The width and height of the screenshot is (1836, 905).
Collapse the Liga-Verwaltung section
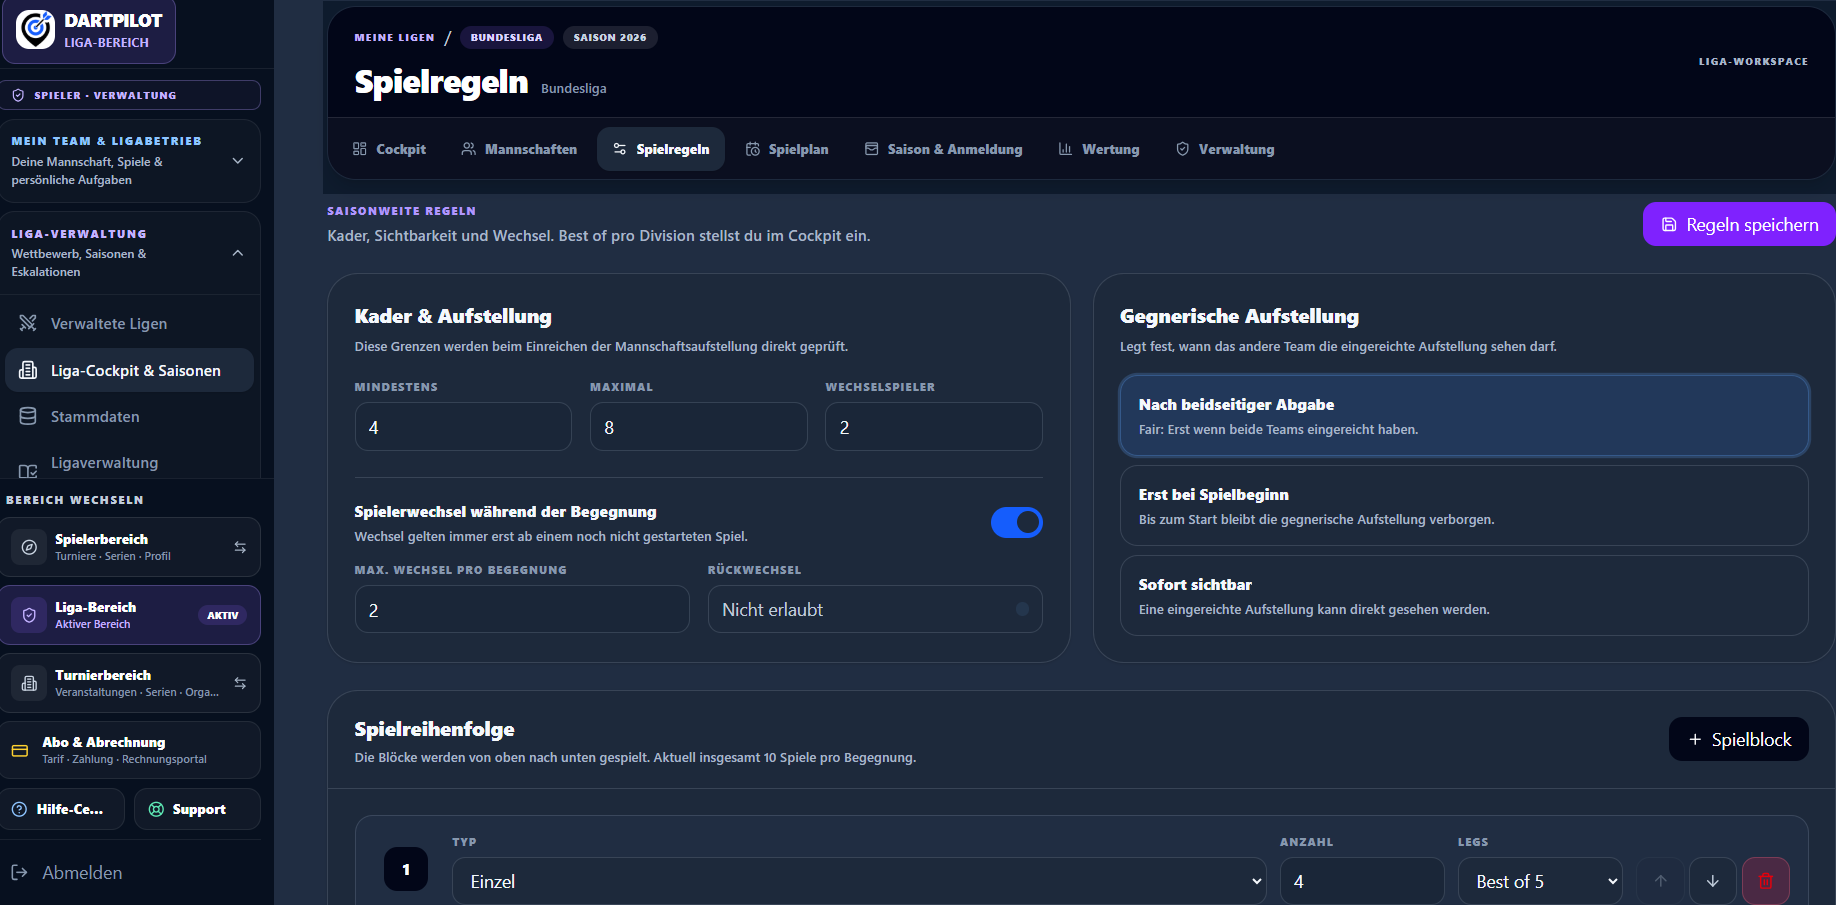tap(131, 252)
